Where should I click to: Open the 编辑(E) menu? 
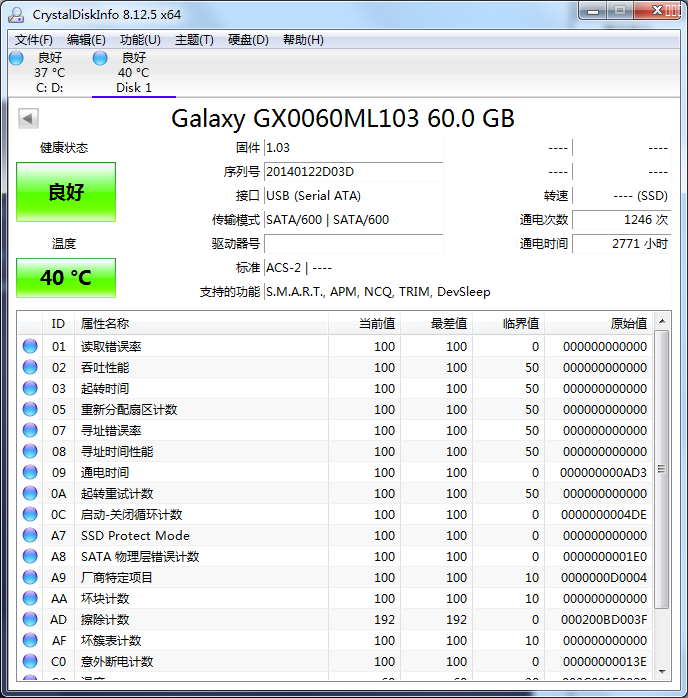click(86, 40)
